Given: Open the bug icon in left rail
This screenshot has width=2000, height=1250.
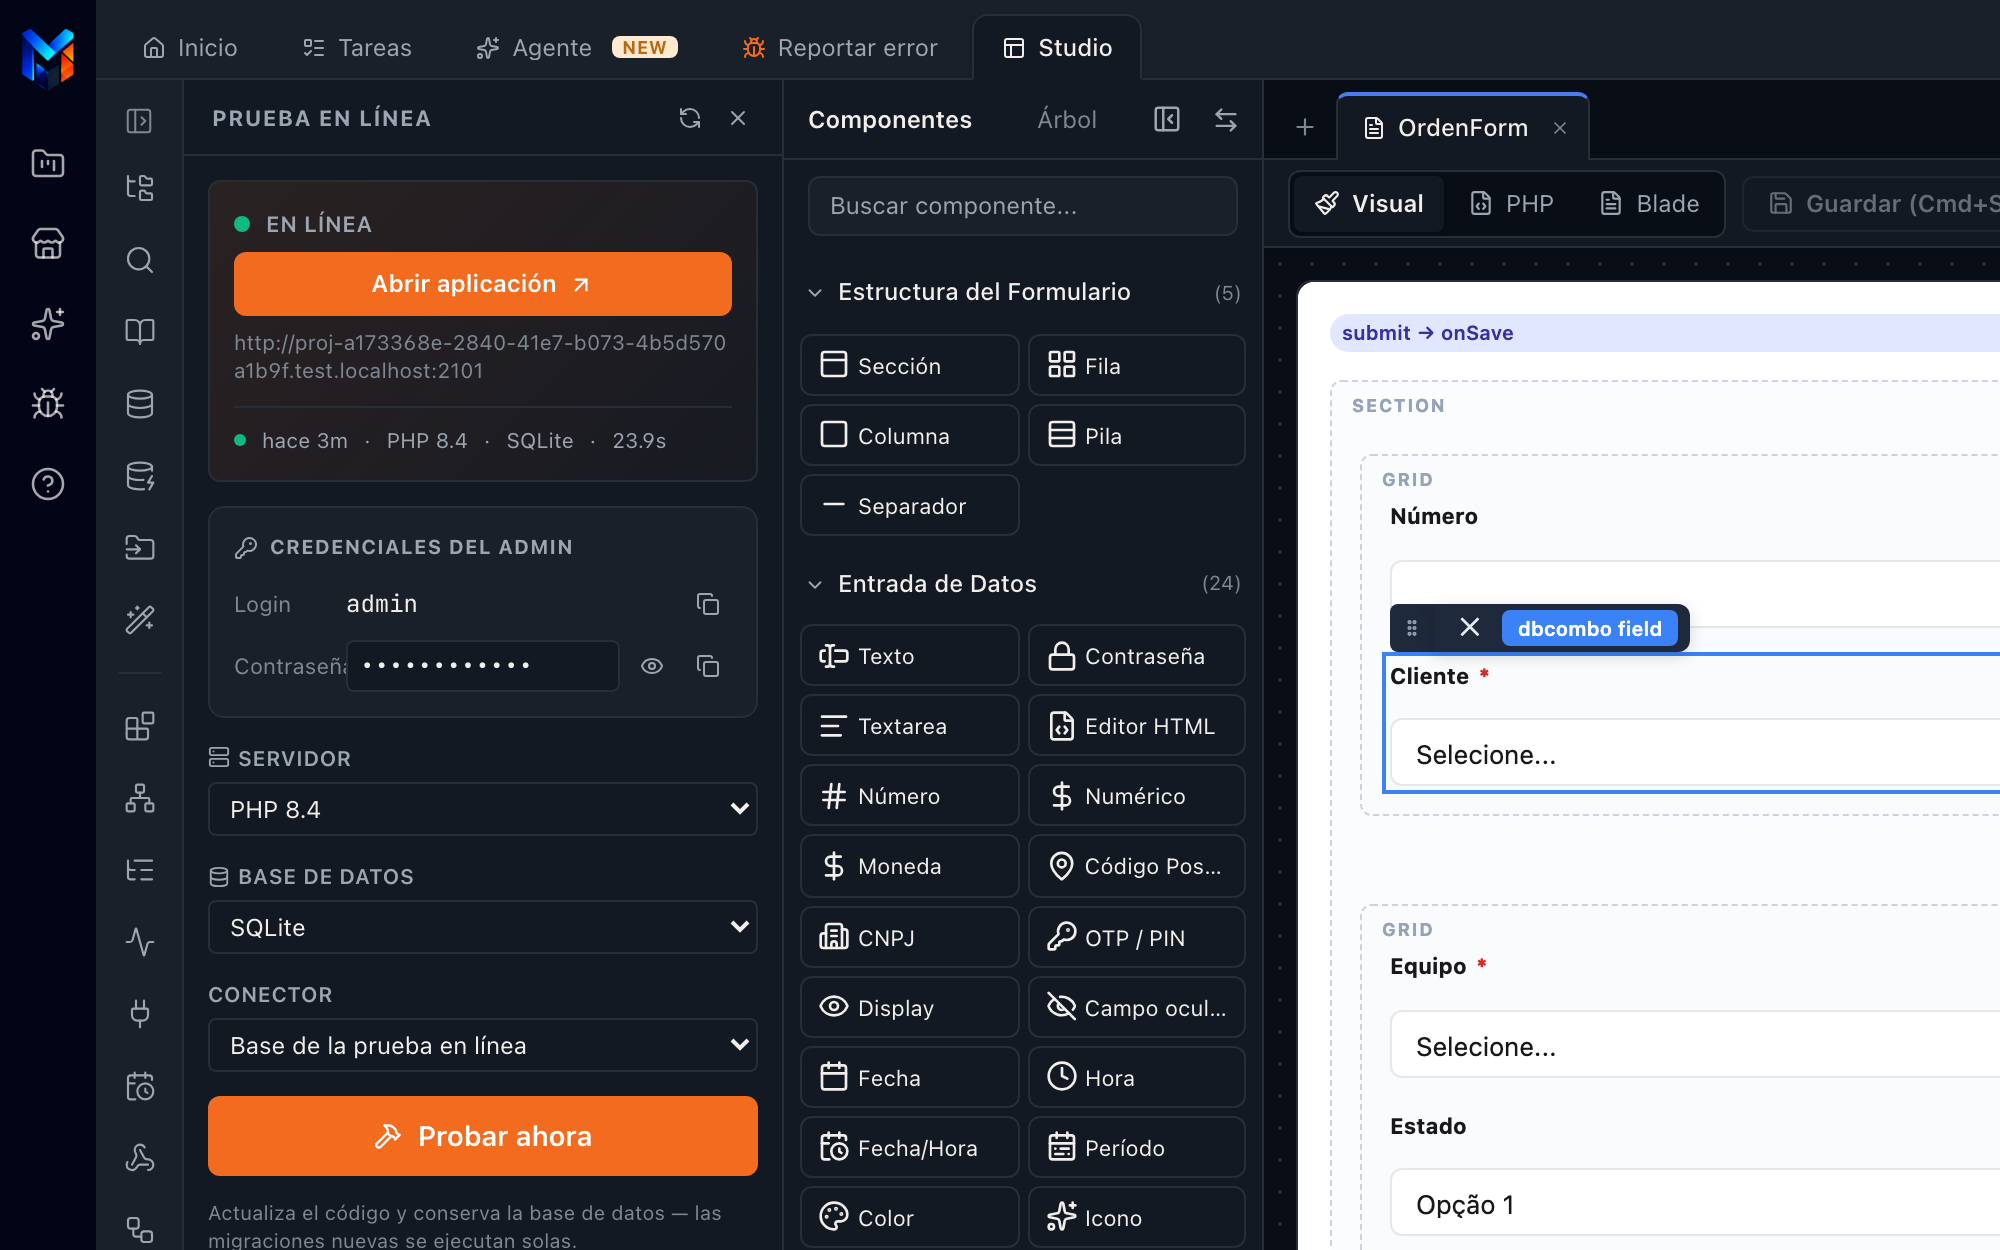Looking at the screenshot, I should click(x=48, y=404).
